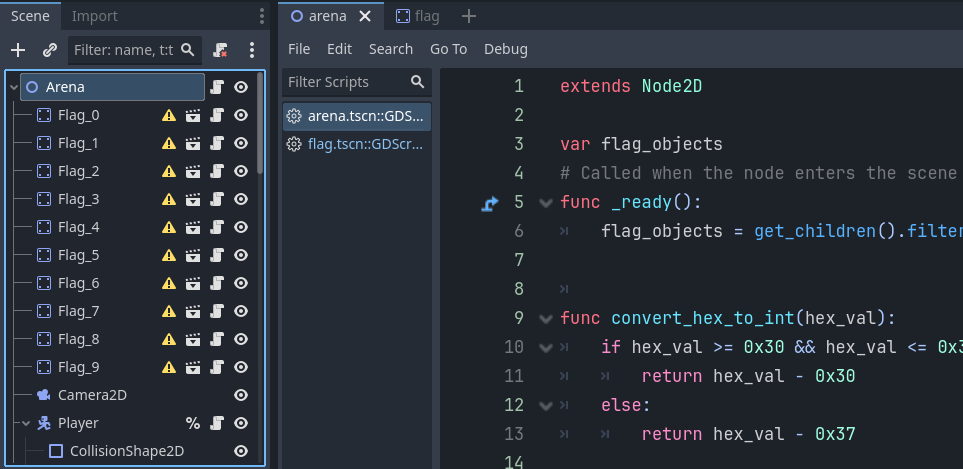Open the script attached to Player
The image size is (963, 469).
(x=216, y=424)
